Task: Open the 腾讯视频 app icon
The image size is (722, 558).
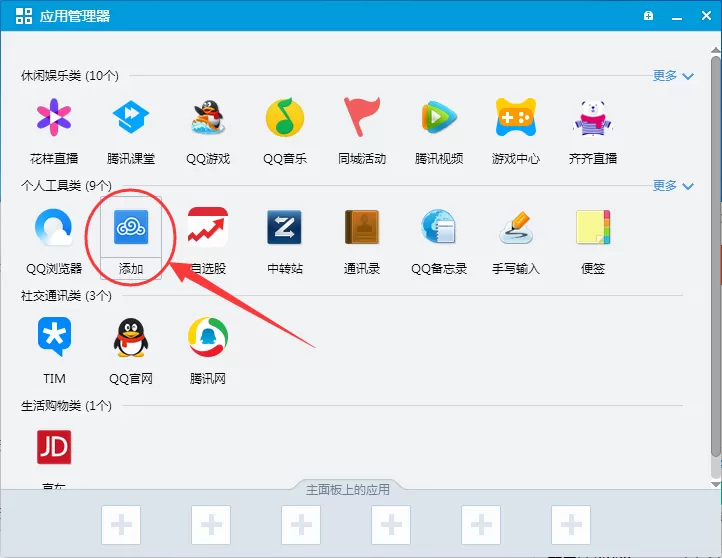Action: tap(439, 117)
